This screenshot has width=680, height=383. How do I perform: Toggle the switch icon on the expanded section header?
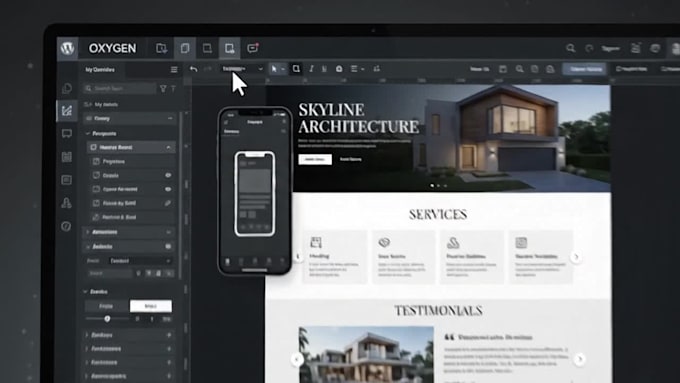(168, 246)
